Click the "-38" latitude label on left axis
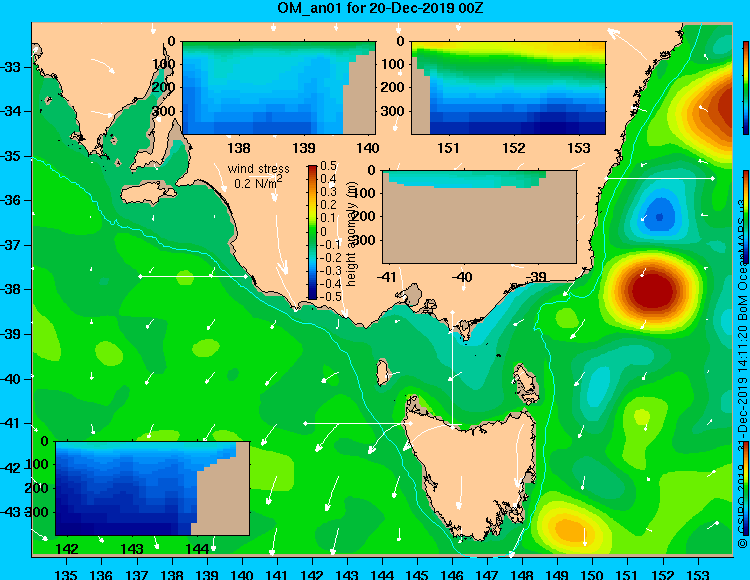Image resolution: width=750 pixels, height=580 pixels. pyautogui.click(x=11, y=290)
